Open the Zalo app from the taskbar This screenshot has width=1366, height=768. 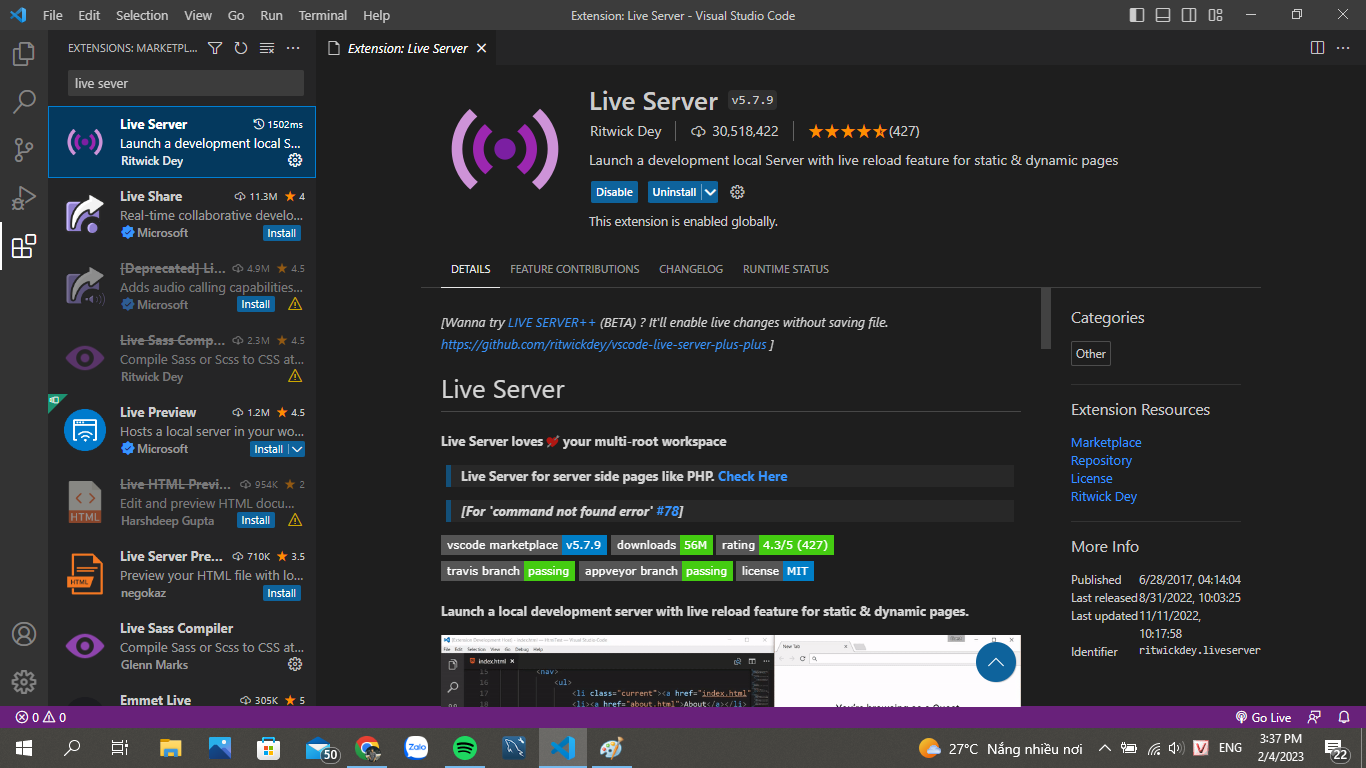pos(416,748)
